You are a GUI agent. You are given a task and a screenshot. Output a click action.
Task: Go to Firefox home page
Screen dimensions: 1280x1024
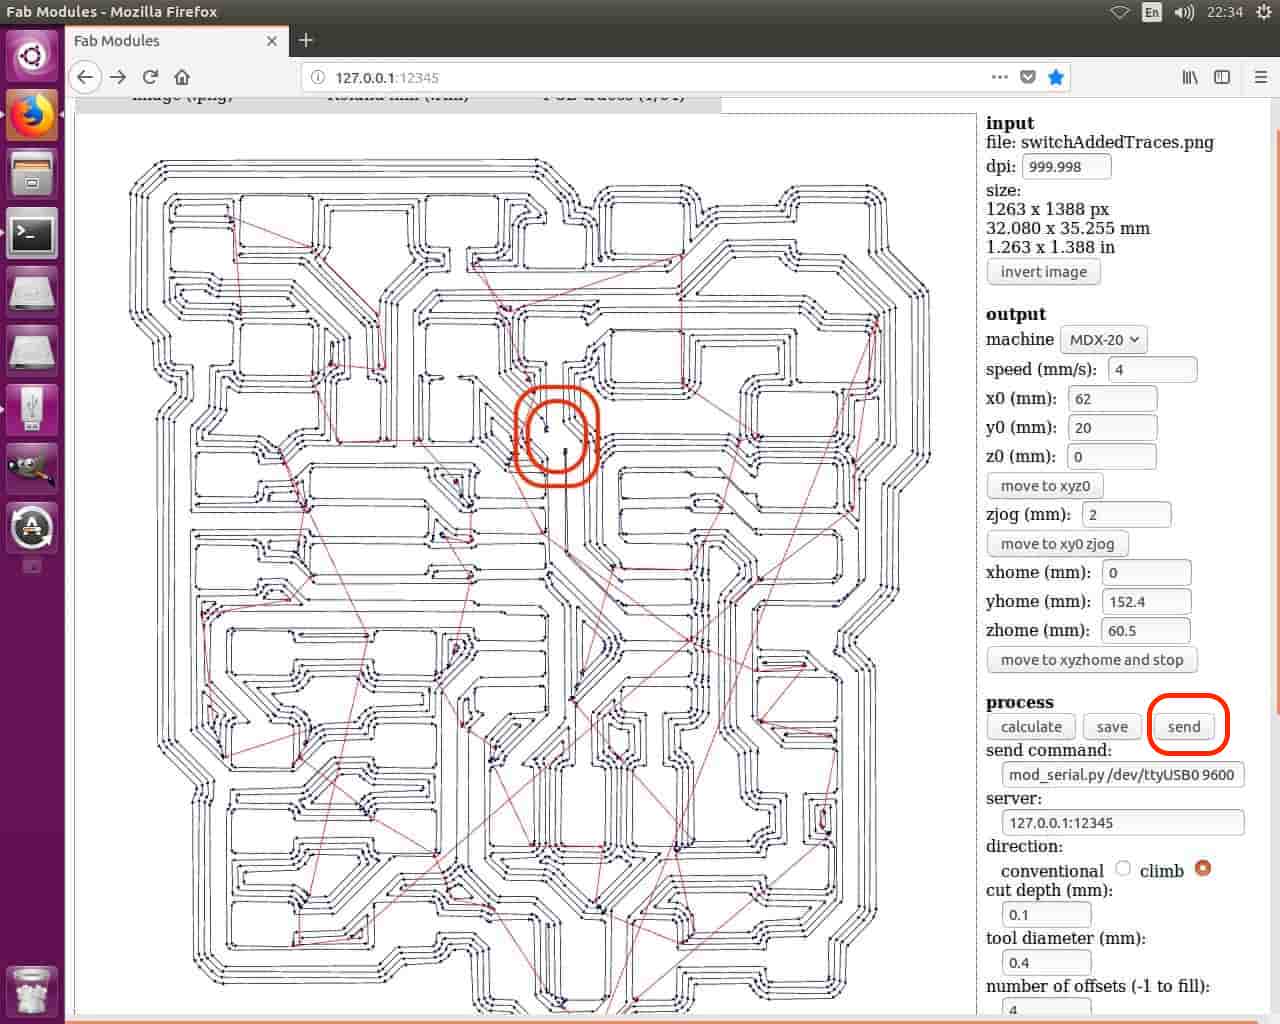point(182,77)
